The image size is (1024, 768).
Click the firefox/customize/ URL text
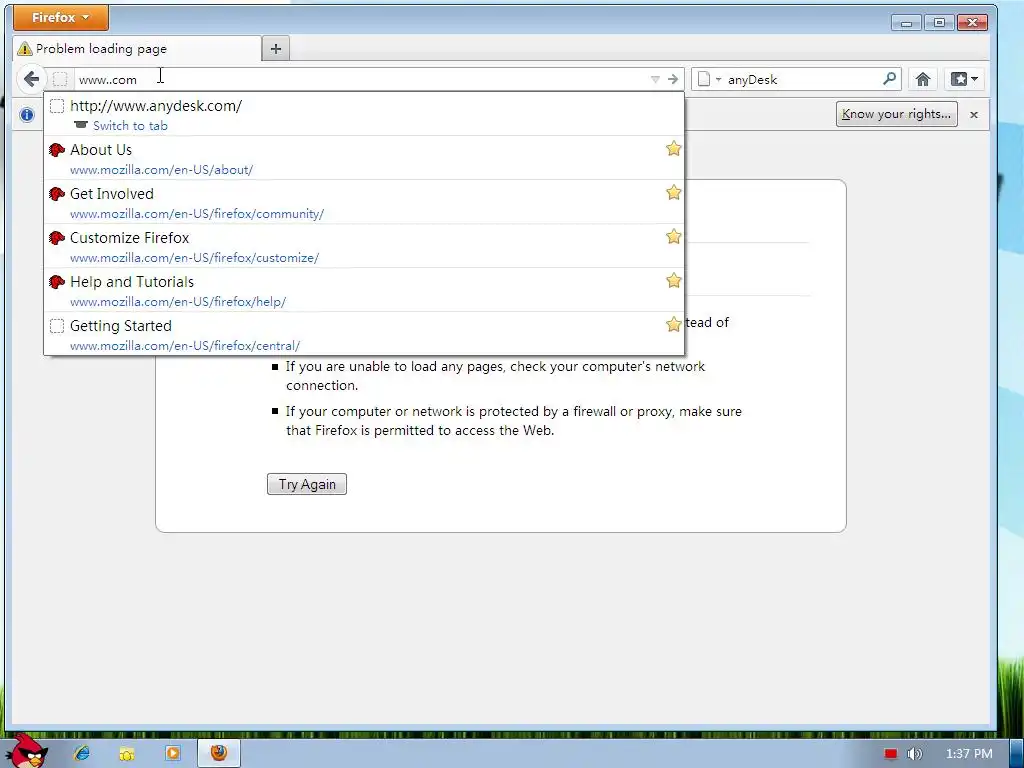pyautogui.click(x=194, y=258)
